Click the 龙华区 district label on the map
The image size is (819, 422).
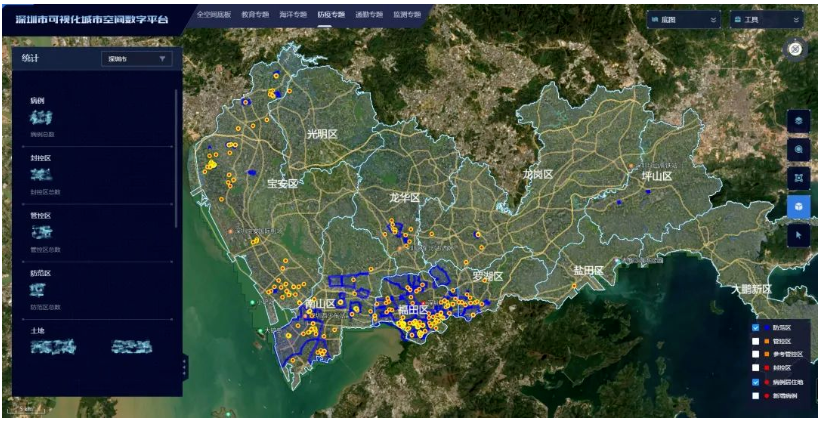pyautogui.click(x=404, y=198)
